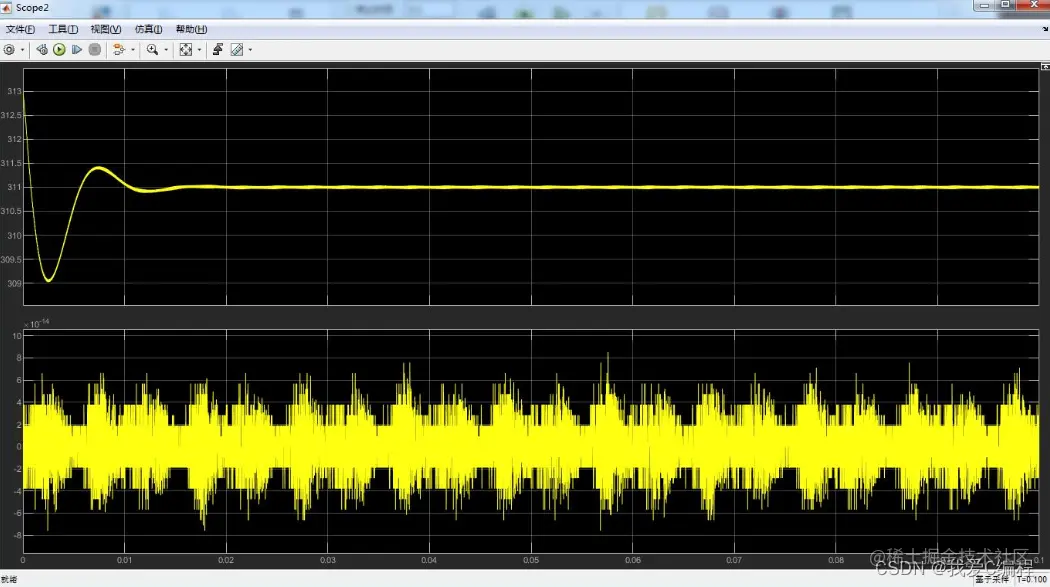1050x587 pixels.
Task: Click the step forward simulation button
Action: (77, 50)
